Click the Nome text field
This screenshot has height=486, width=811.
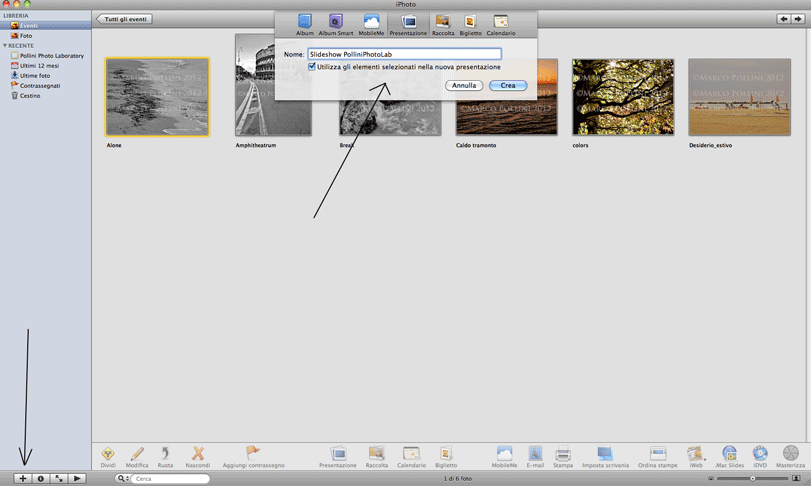(404, 54)
